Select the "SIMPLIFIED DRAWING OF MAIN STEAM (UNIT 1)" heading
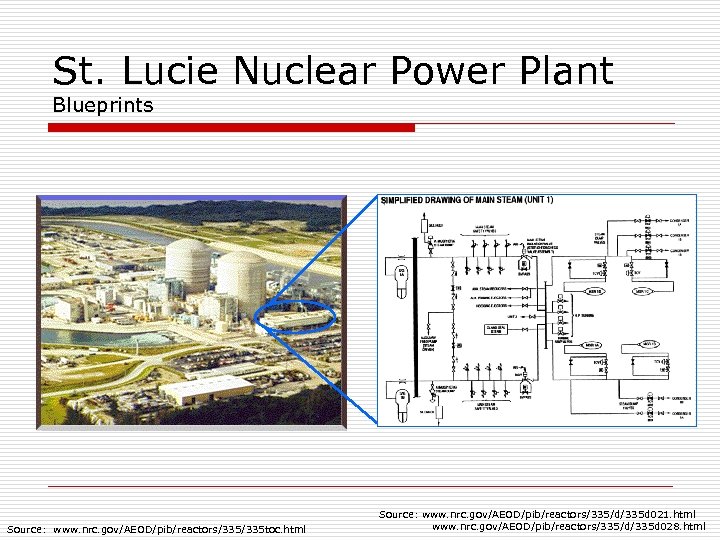This screenshot has height=540, width=720. point(467,200)
